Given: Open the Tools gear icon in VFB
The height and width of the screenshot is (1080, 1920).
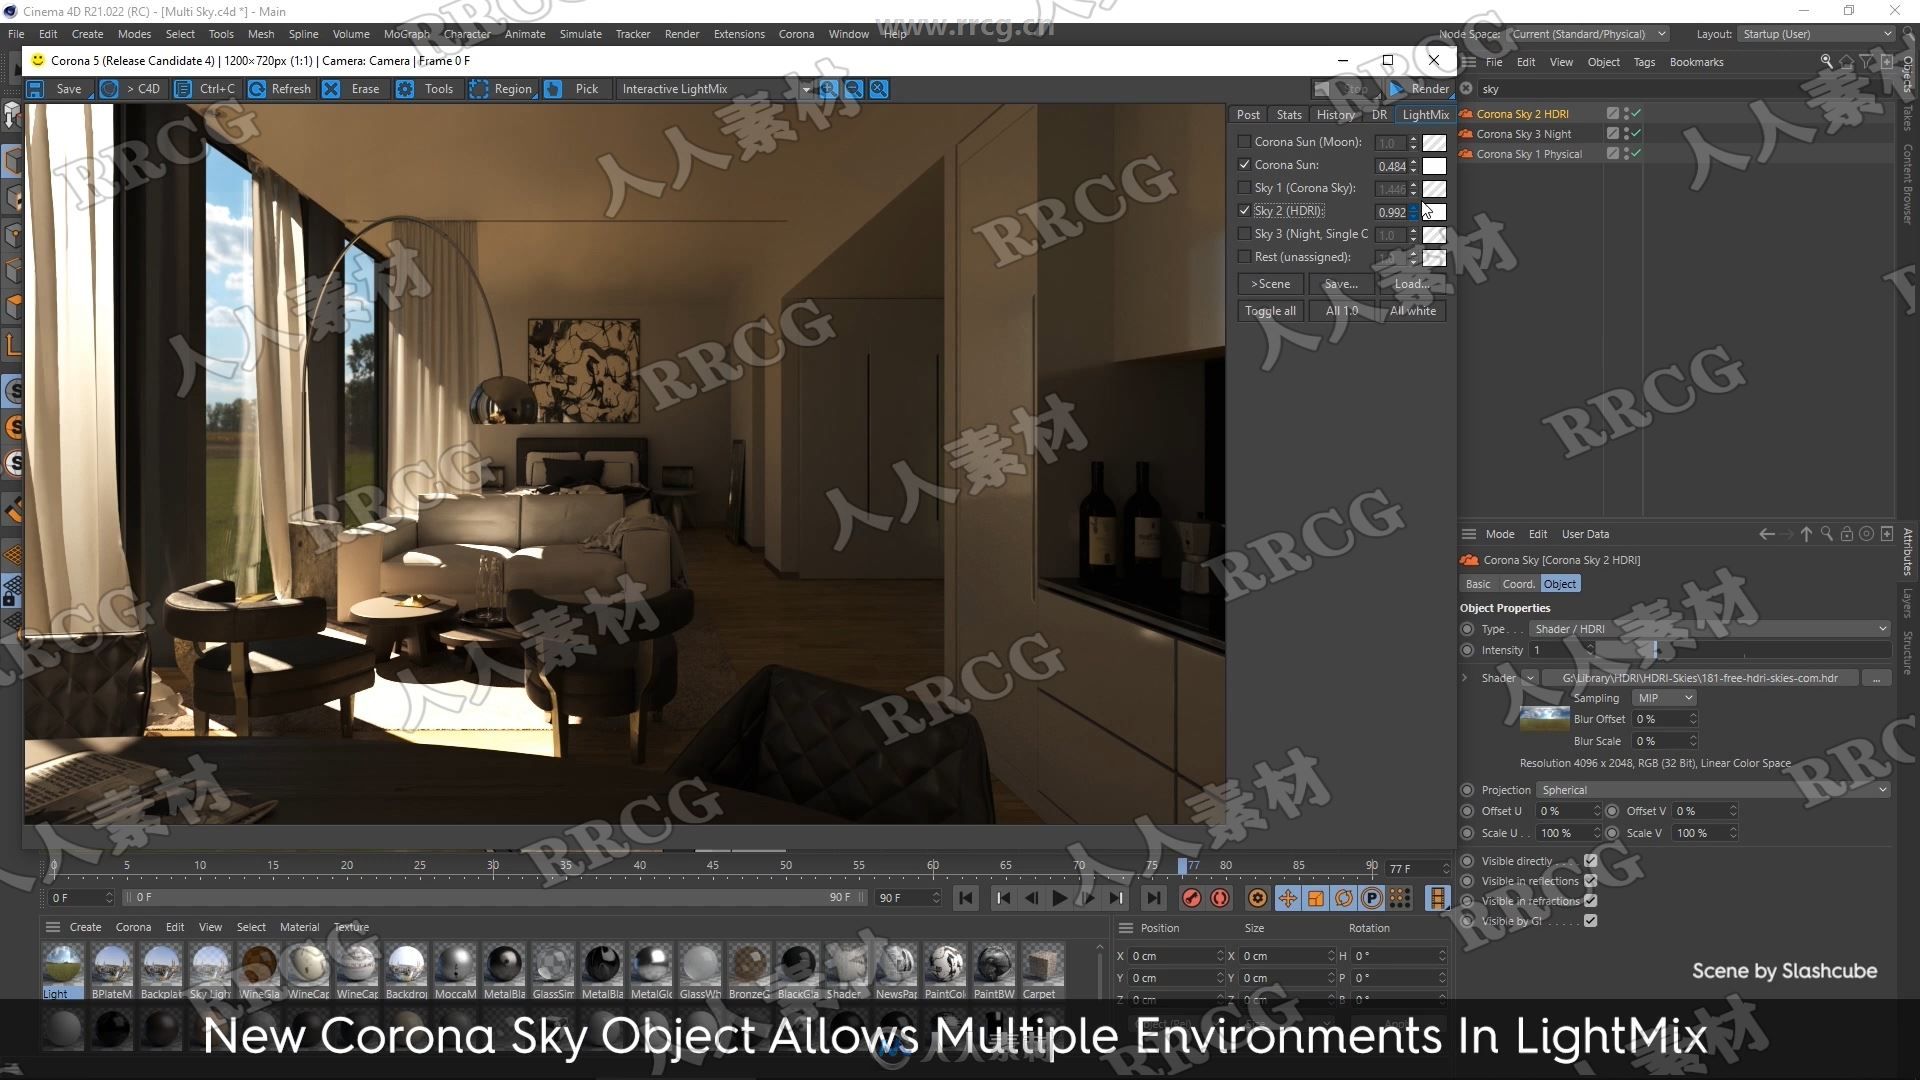Looking at the screenshot, I should coord(405,89).
